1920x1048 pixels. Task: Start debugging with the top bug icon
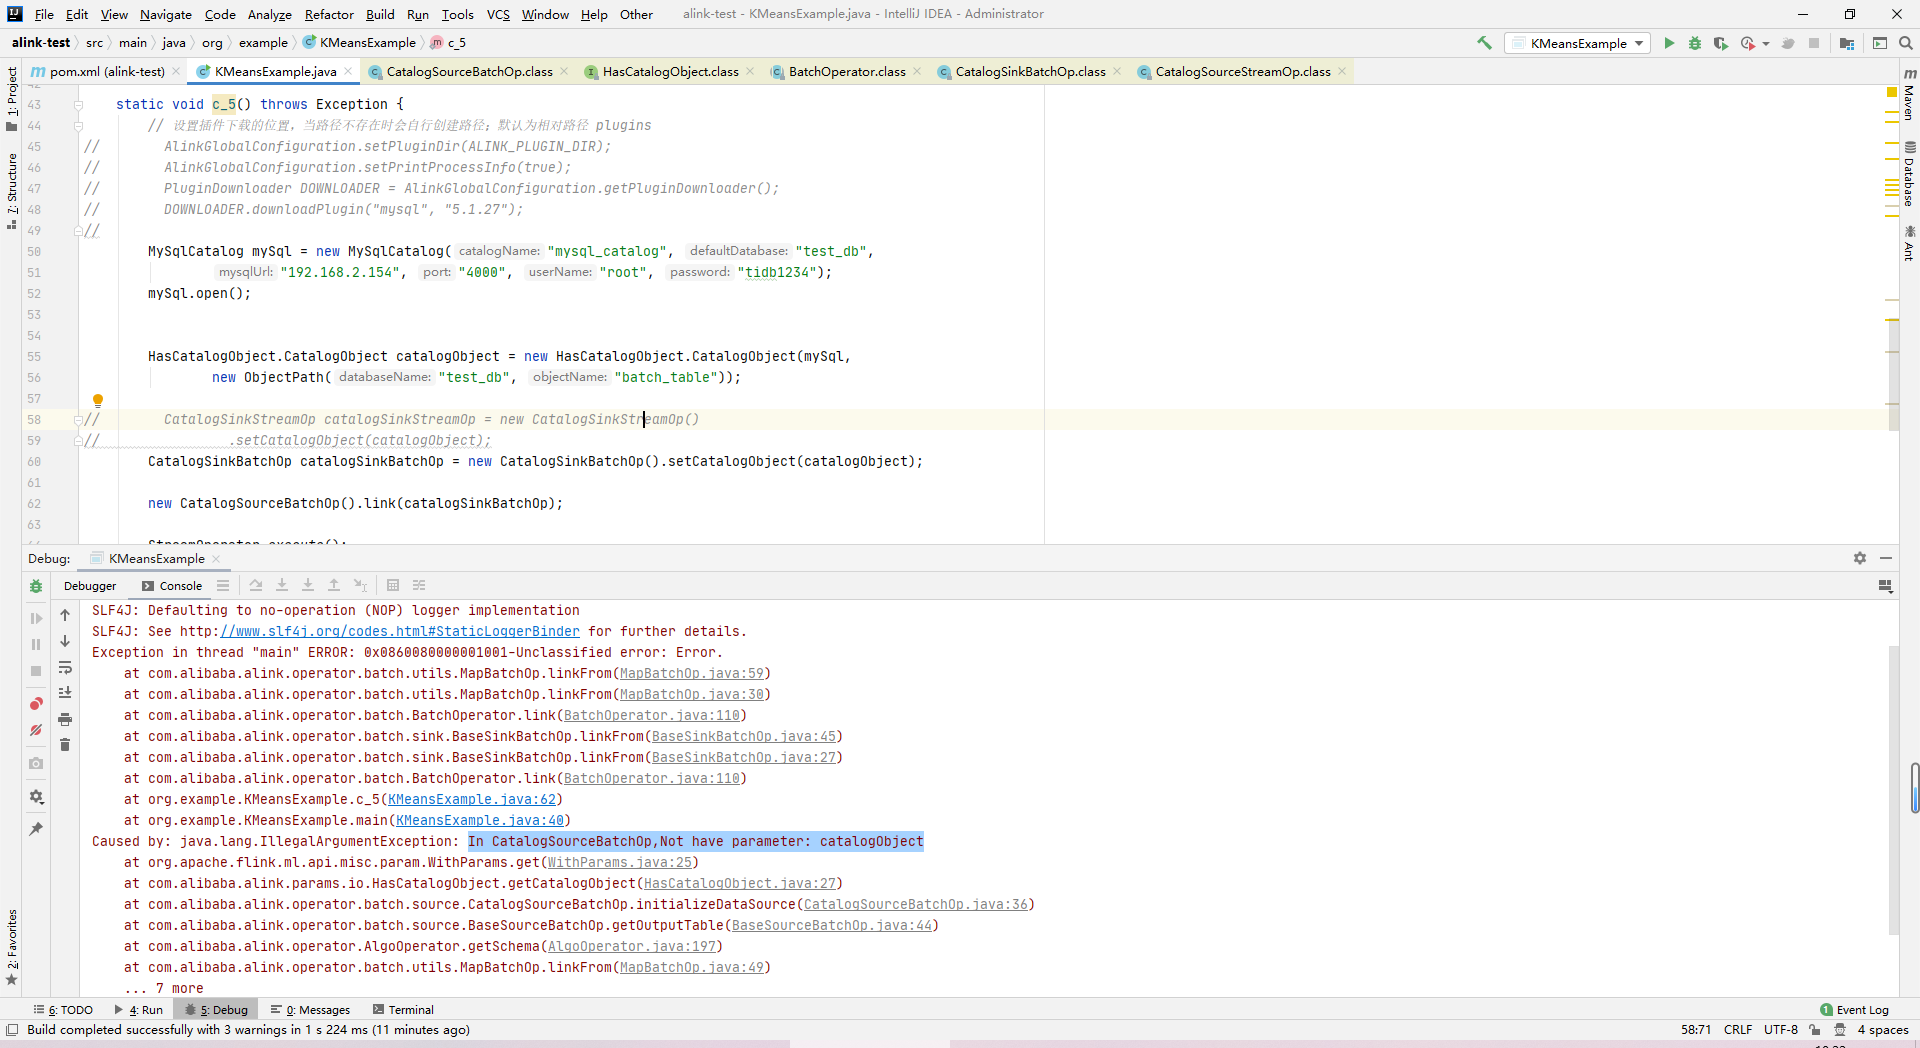point(1695,43)
